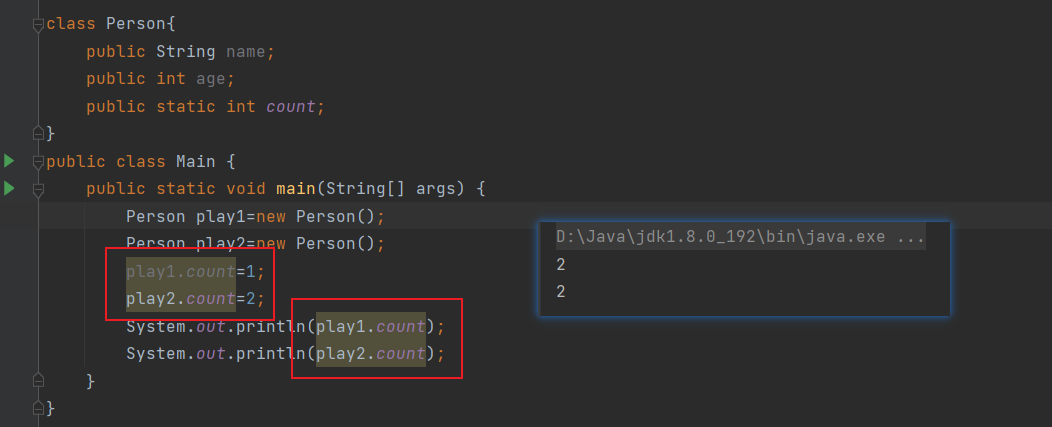This screenshot has width=1052, height=427.
Task: Click the run arrow beside class Main
Action: pyautogui.click(x=9, y=161)
